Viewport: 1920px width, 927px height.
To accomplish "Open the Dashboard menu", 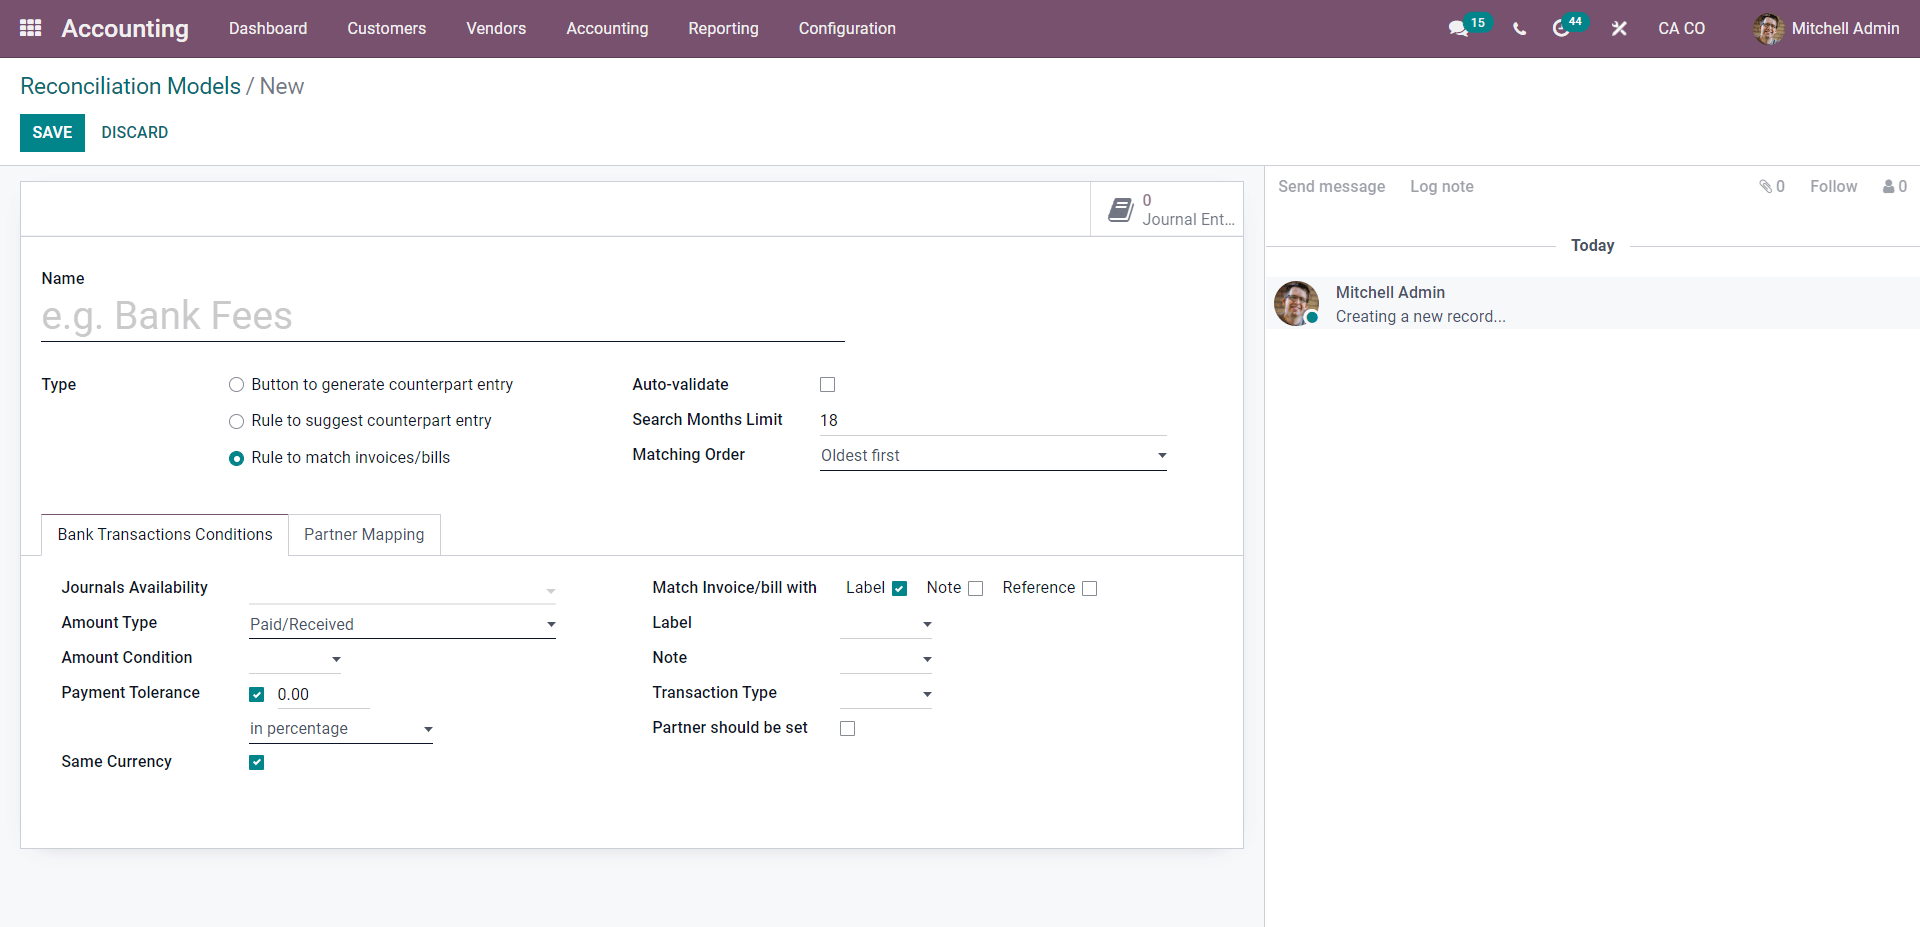I will 268,28.
